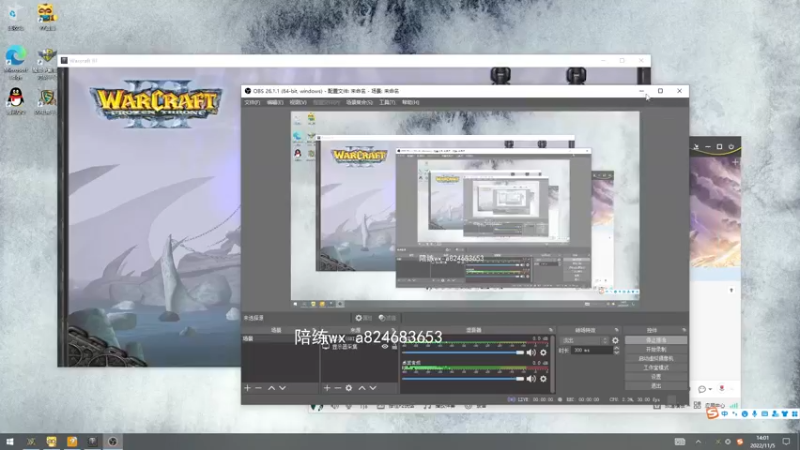This screenshot has width=800, height=450.
Task: Open the View menu in OBS
Action: [298, 103]
